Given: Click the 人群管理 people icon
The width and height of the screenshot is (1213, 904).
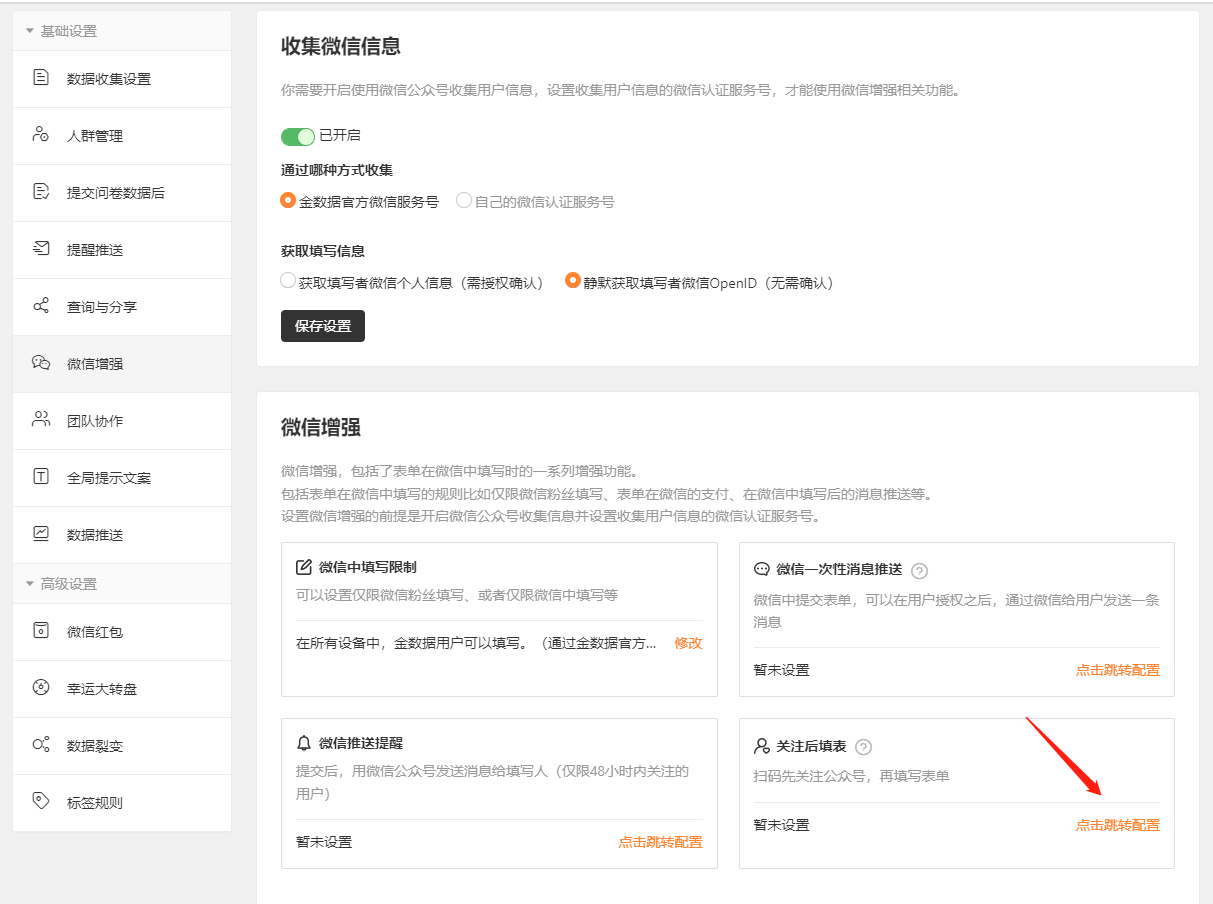Looking at the screenshot, I should coord(41,135).
